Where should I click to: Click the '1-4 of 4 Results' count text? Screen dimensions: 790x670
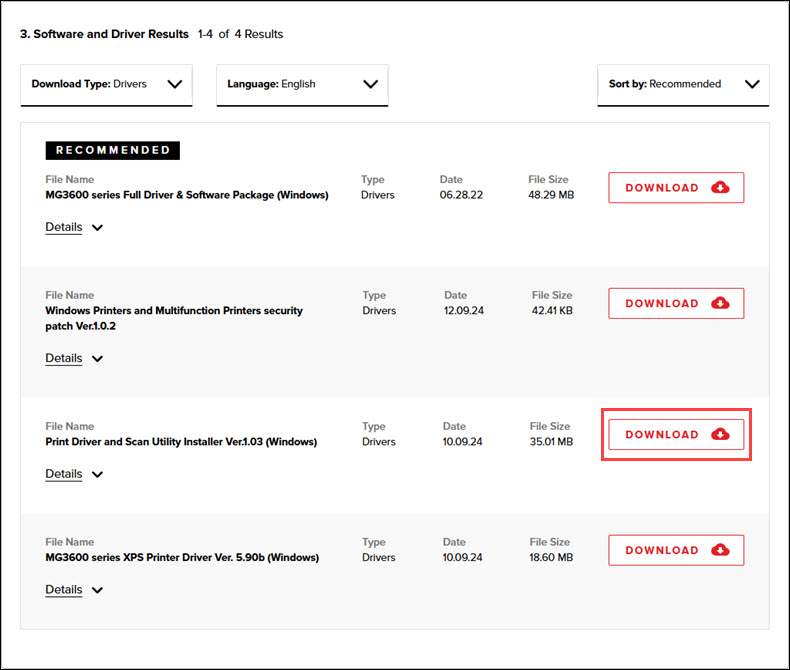point(240,34)
